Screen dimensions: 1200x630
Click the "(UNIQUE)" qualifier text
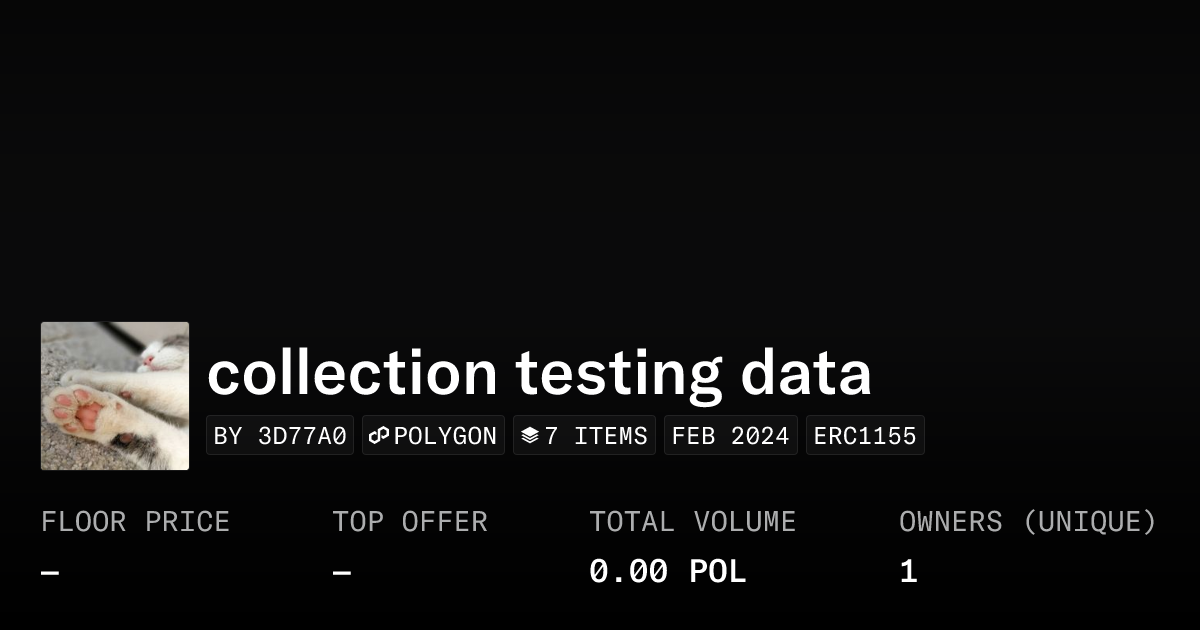click(x=1089, y=522)
